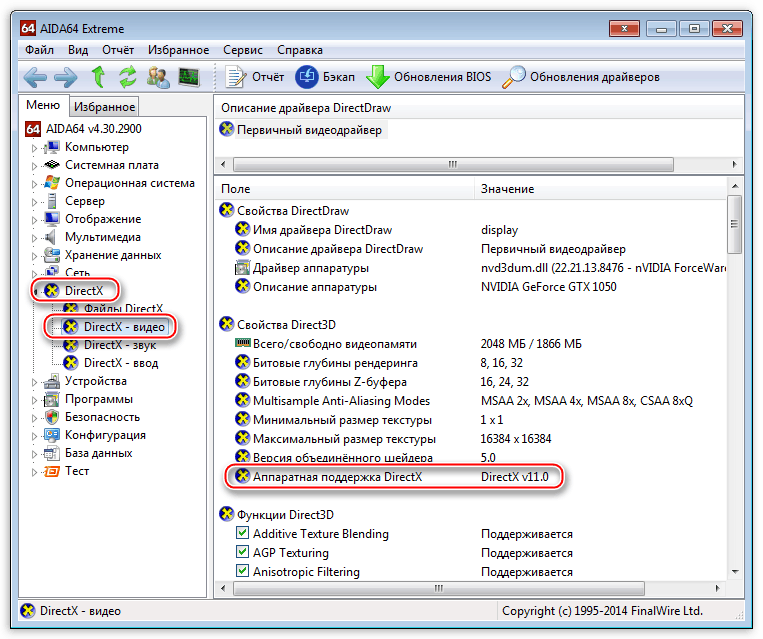Sort by the Поле column header
The width and height of the screenshot is (763, 639).
click(x=345, y=189)
